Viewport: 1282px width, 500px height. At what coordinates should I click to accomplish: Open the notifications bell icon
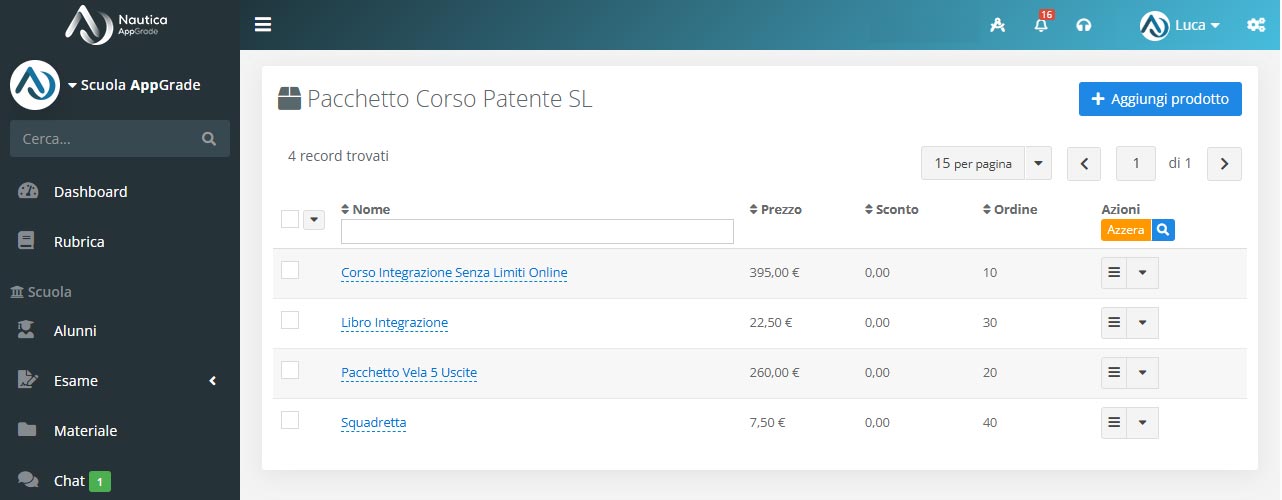point(1041,25)
